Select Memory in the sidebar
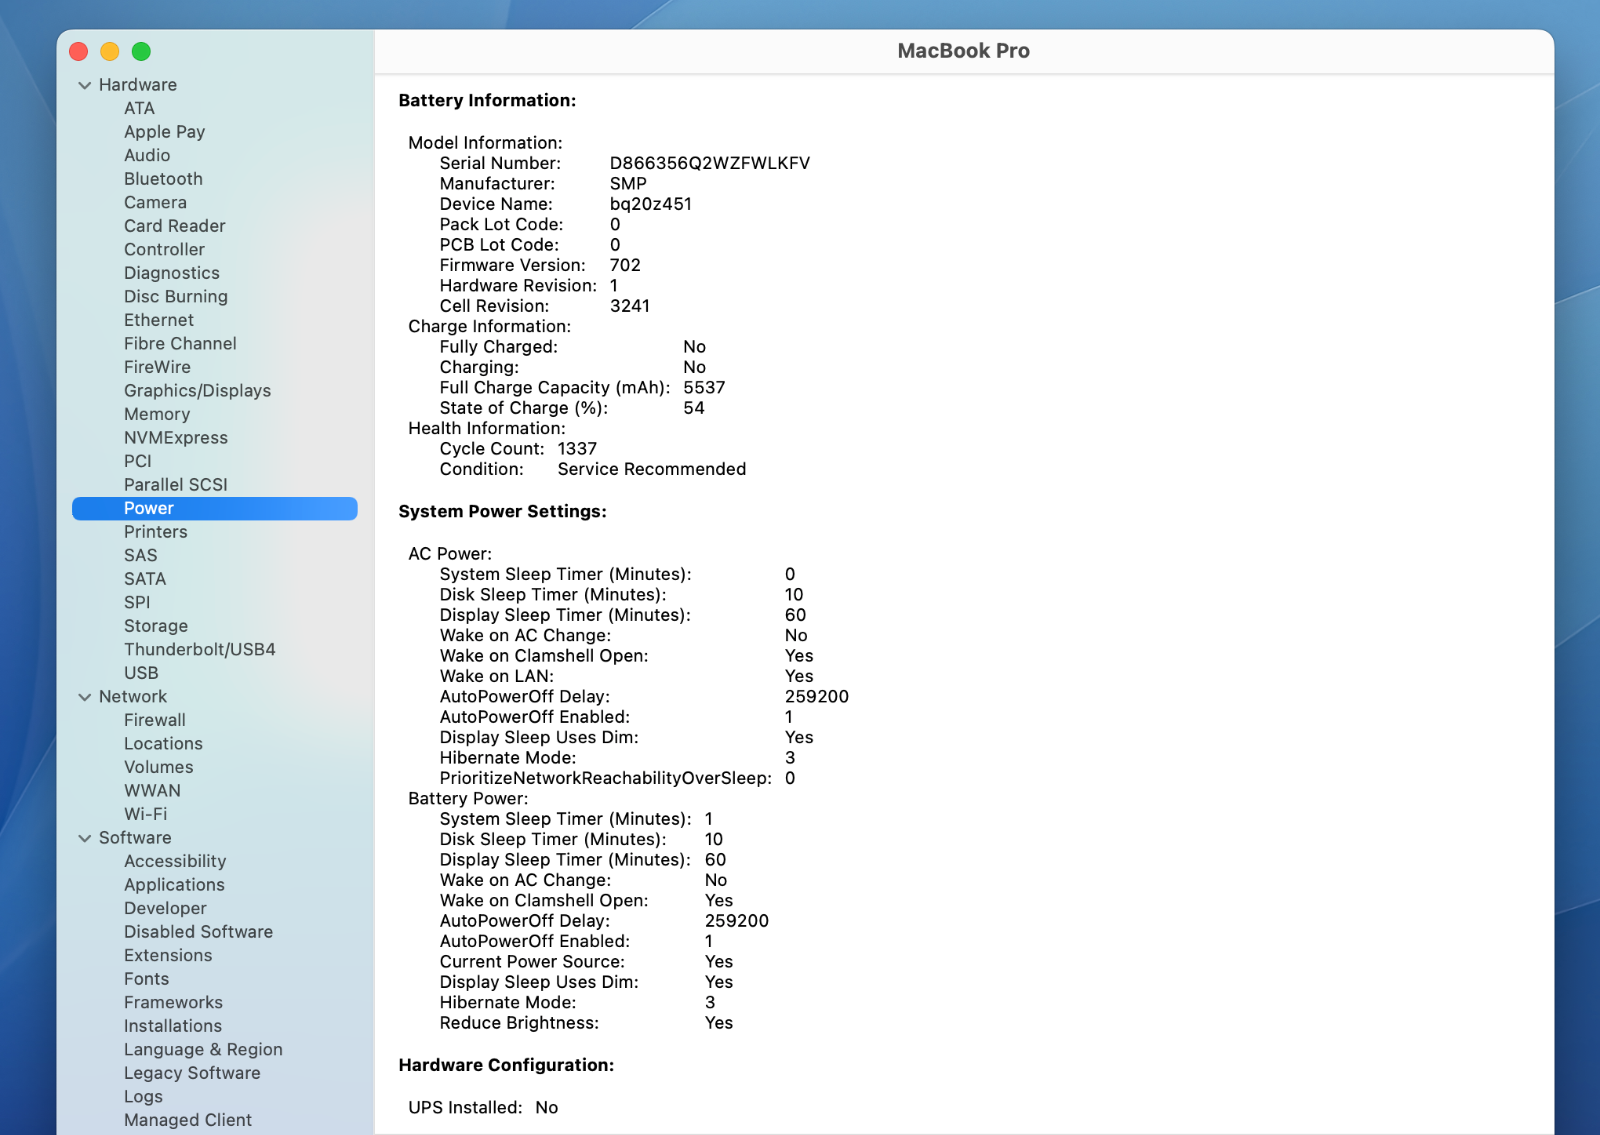The width and height of the screenshot is (1600, 1135). tap(156, 414)
